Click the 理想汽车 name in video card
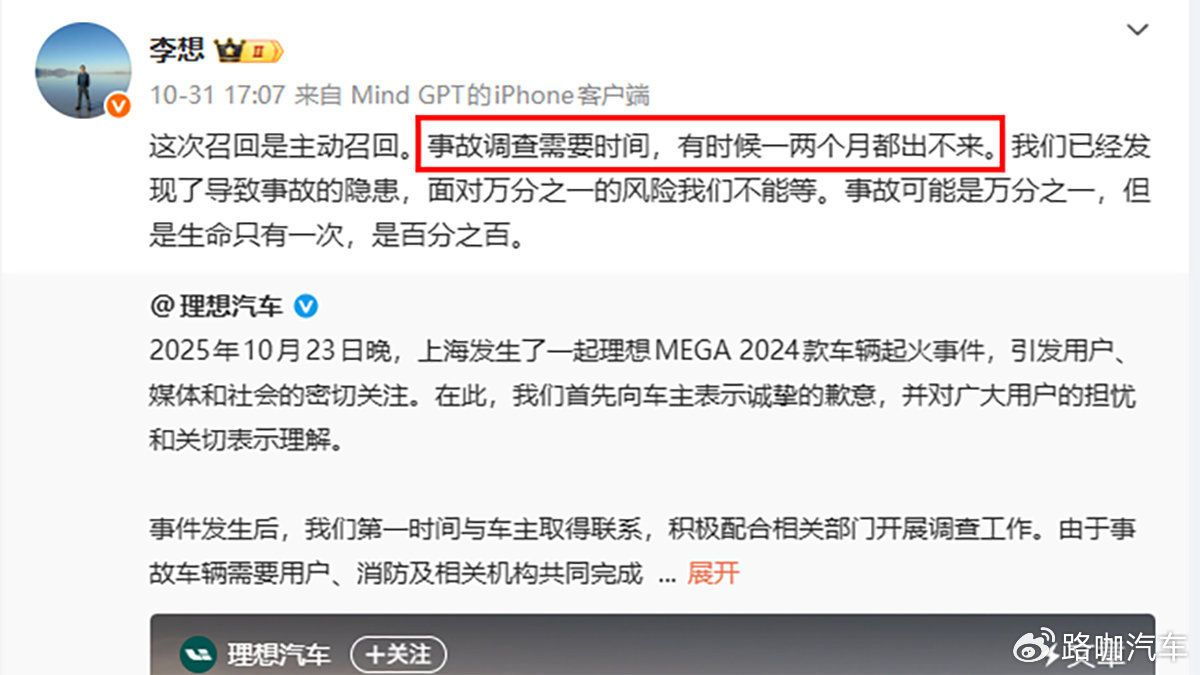The image size is (1200, 675). 278,655
